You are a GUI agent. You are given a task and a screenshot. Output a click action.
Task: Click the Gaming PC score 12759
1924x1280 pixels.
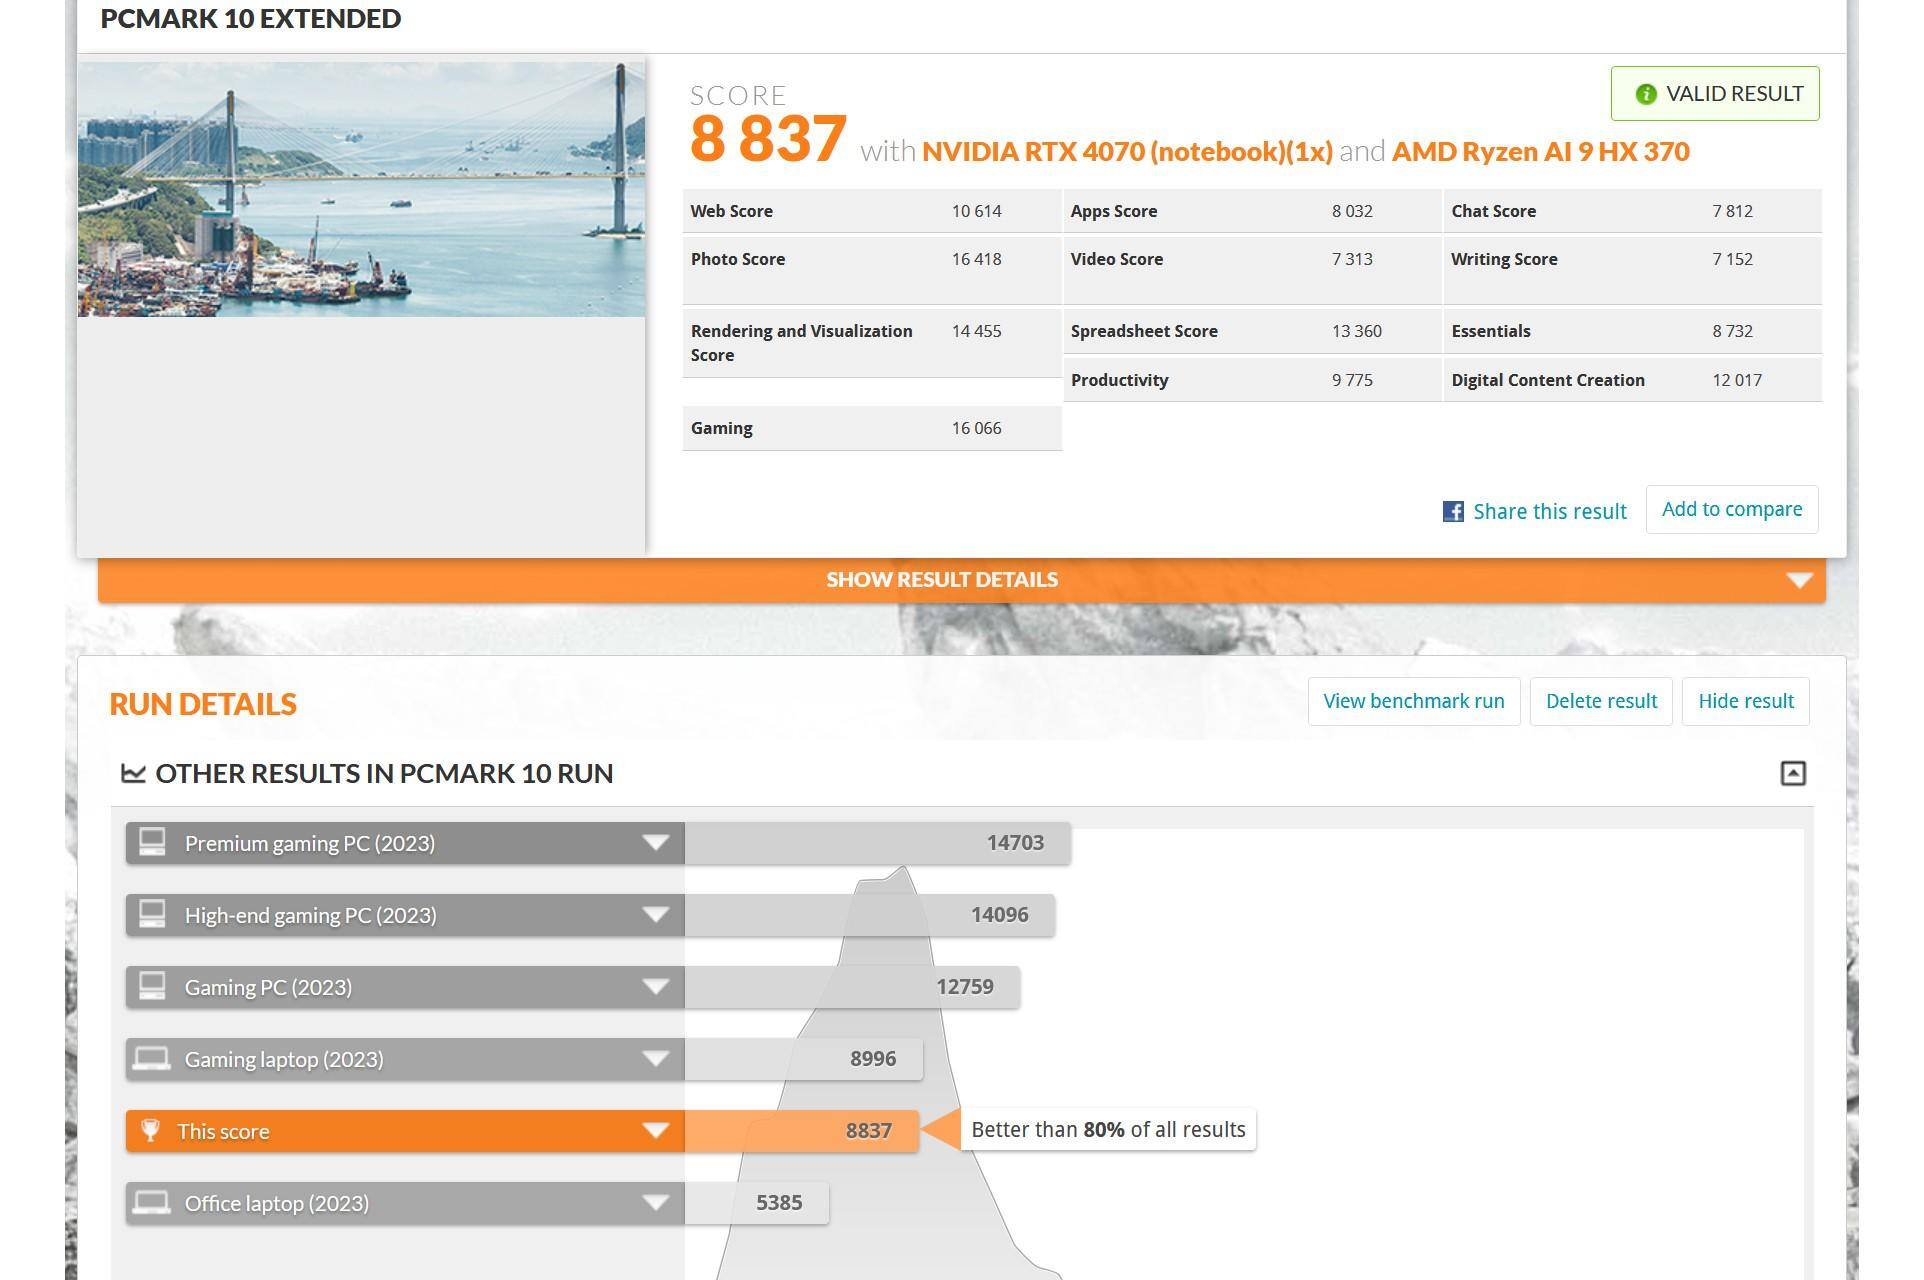click(965, 986)
